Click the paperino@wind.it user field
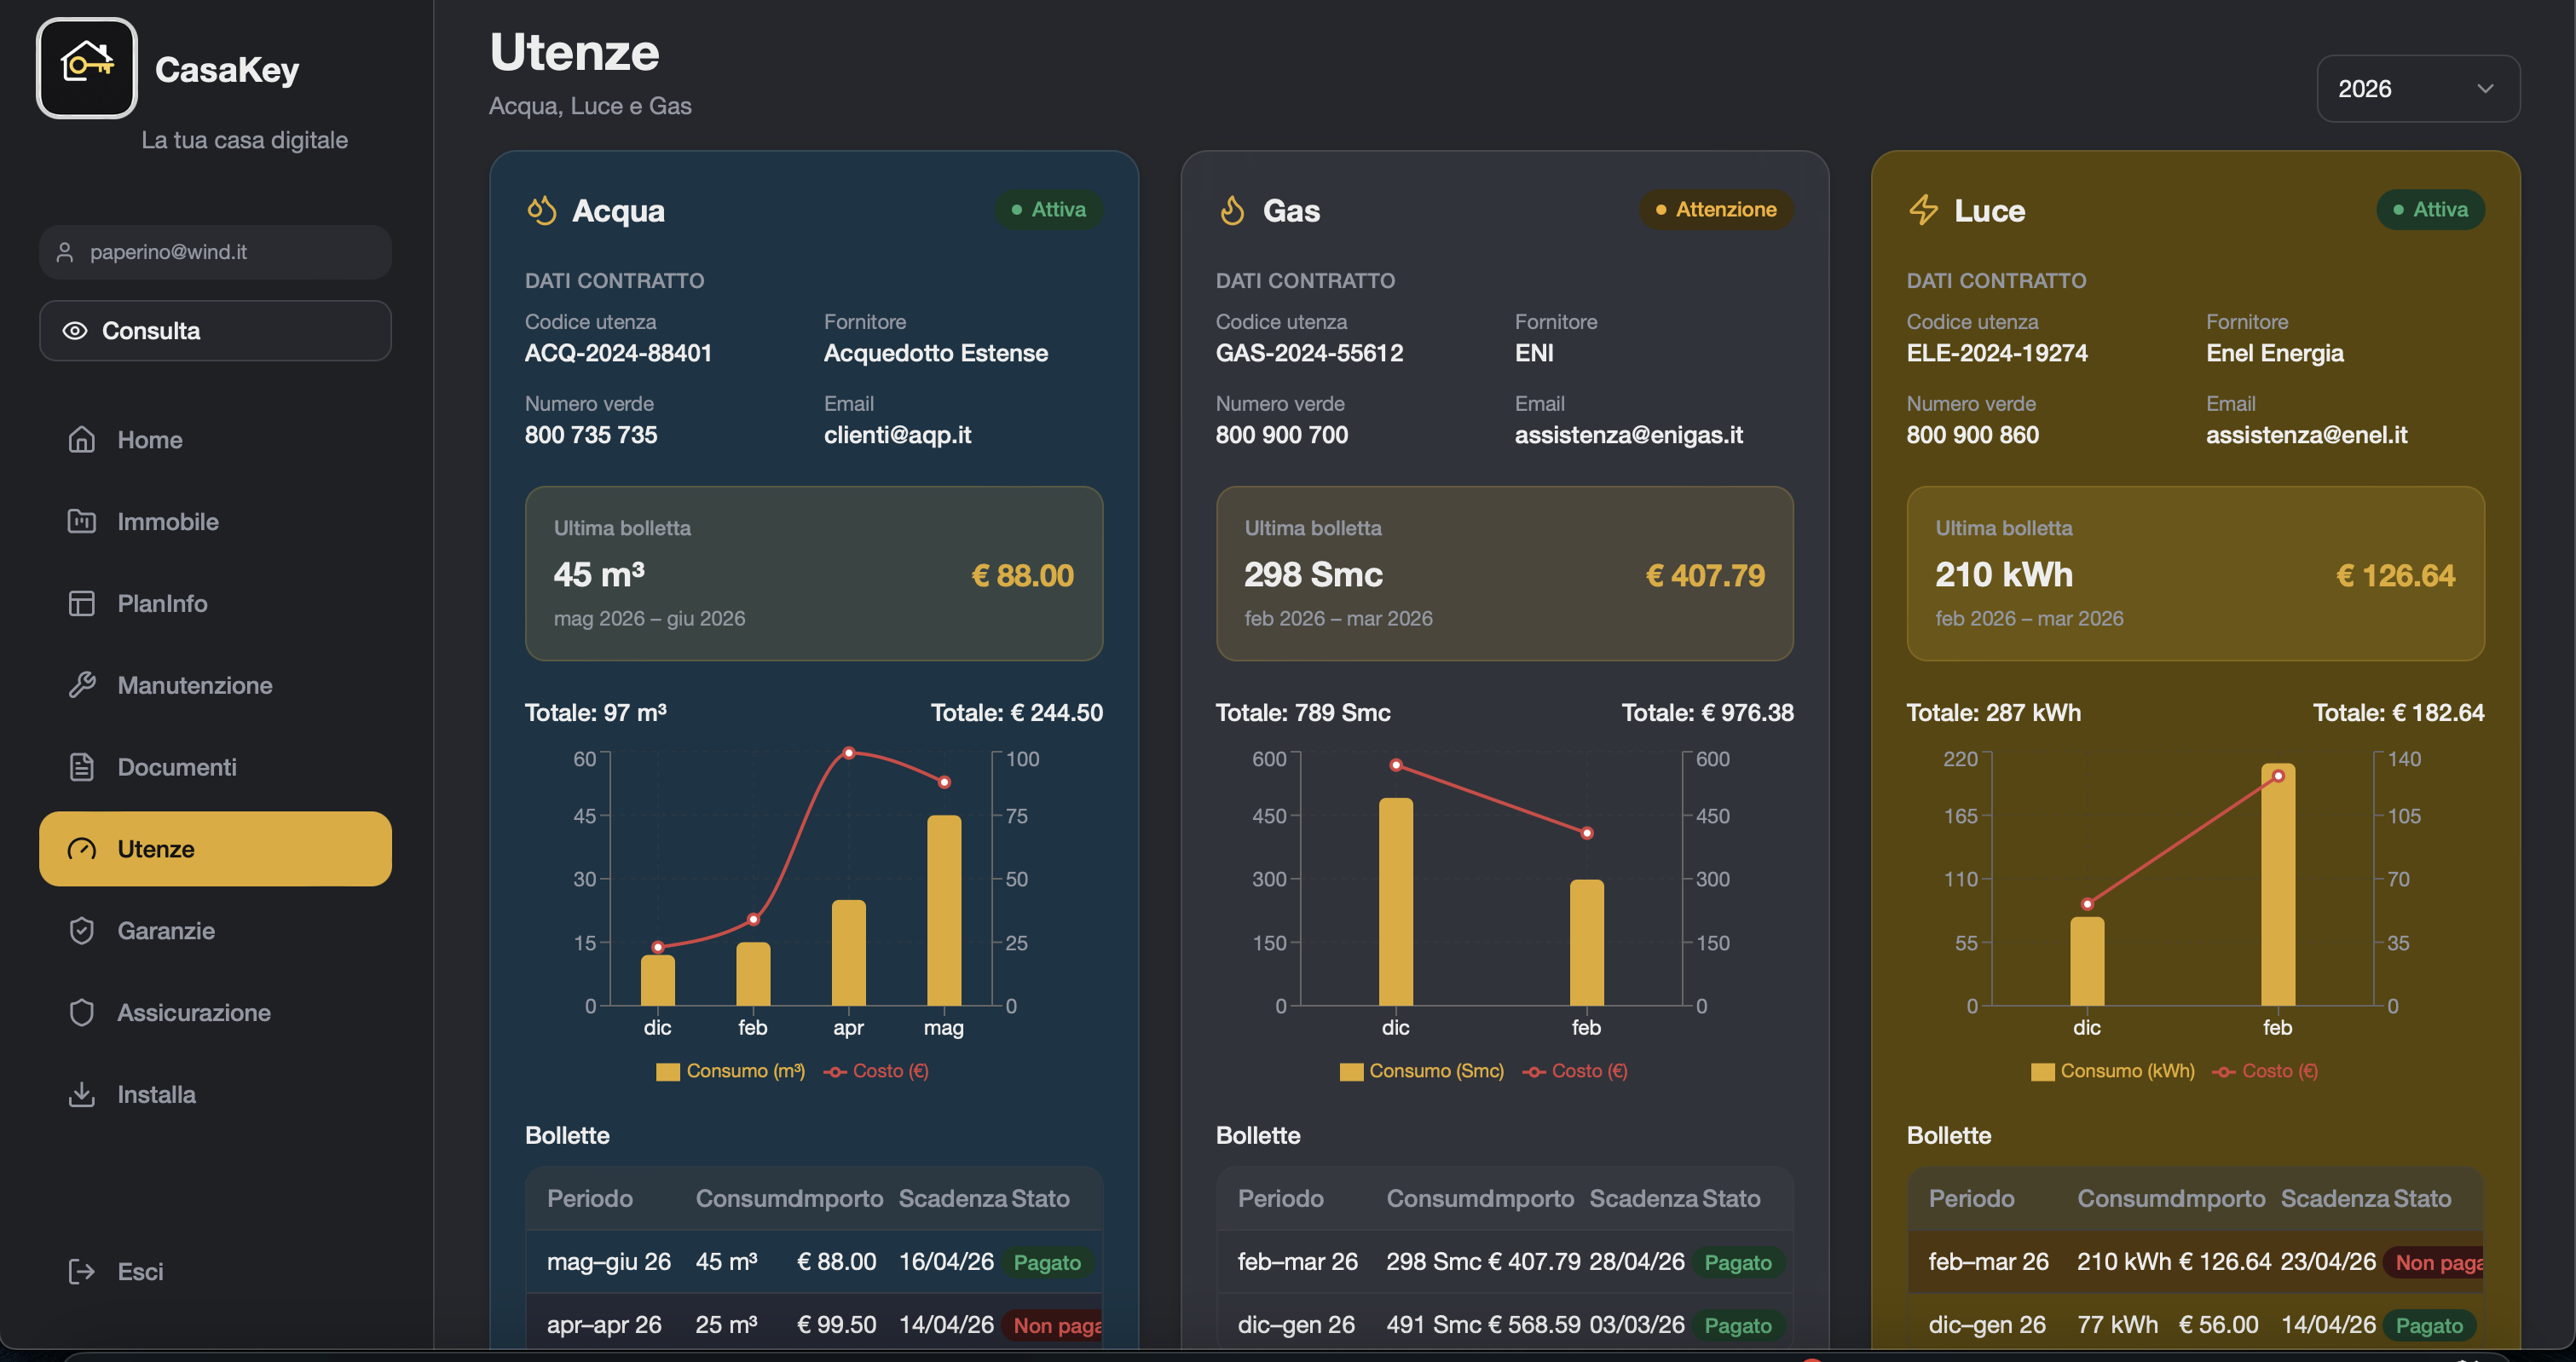The width and height of the screenshot is (2576, 1362). click(x=215, y=252)
